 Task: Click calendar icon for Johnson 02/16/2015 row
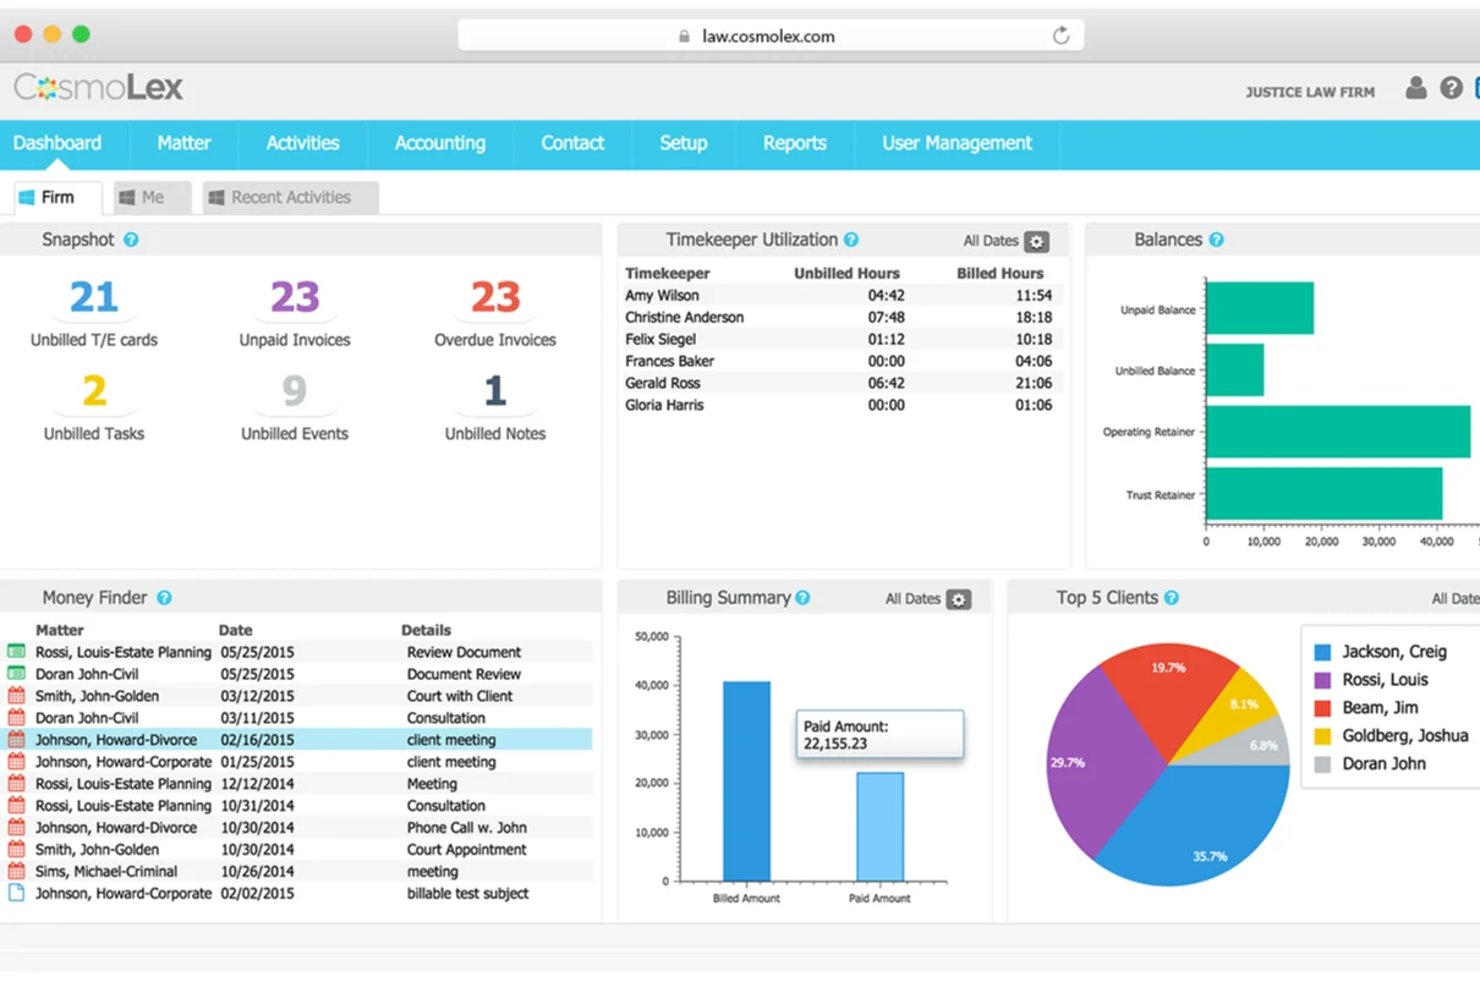[x=16, y=740]
